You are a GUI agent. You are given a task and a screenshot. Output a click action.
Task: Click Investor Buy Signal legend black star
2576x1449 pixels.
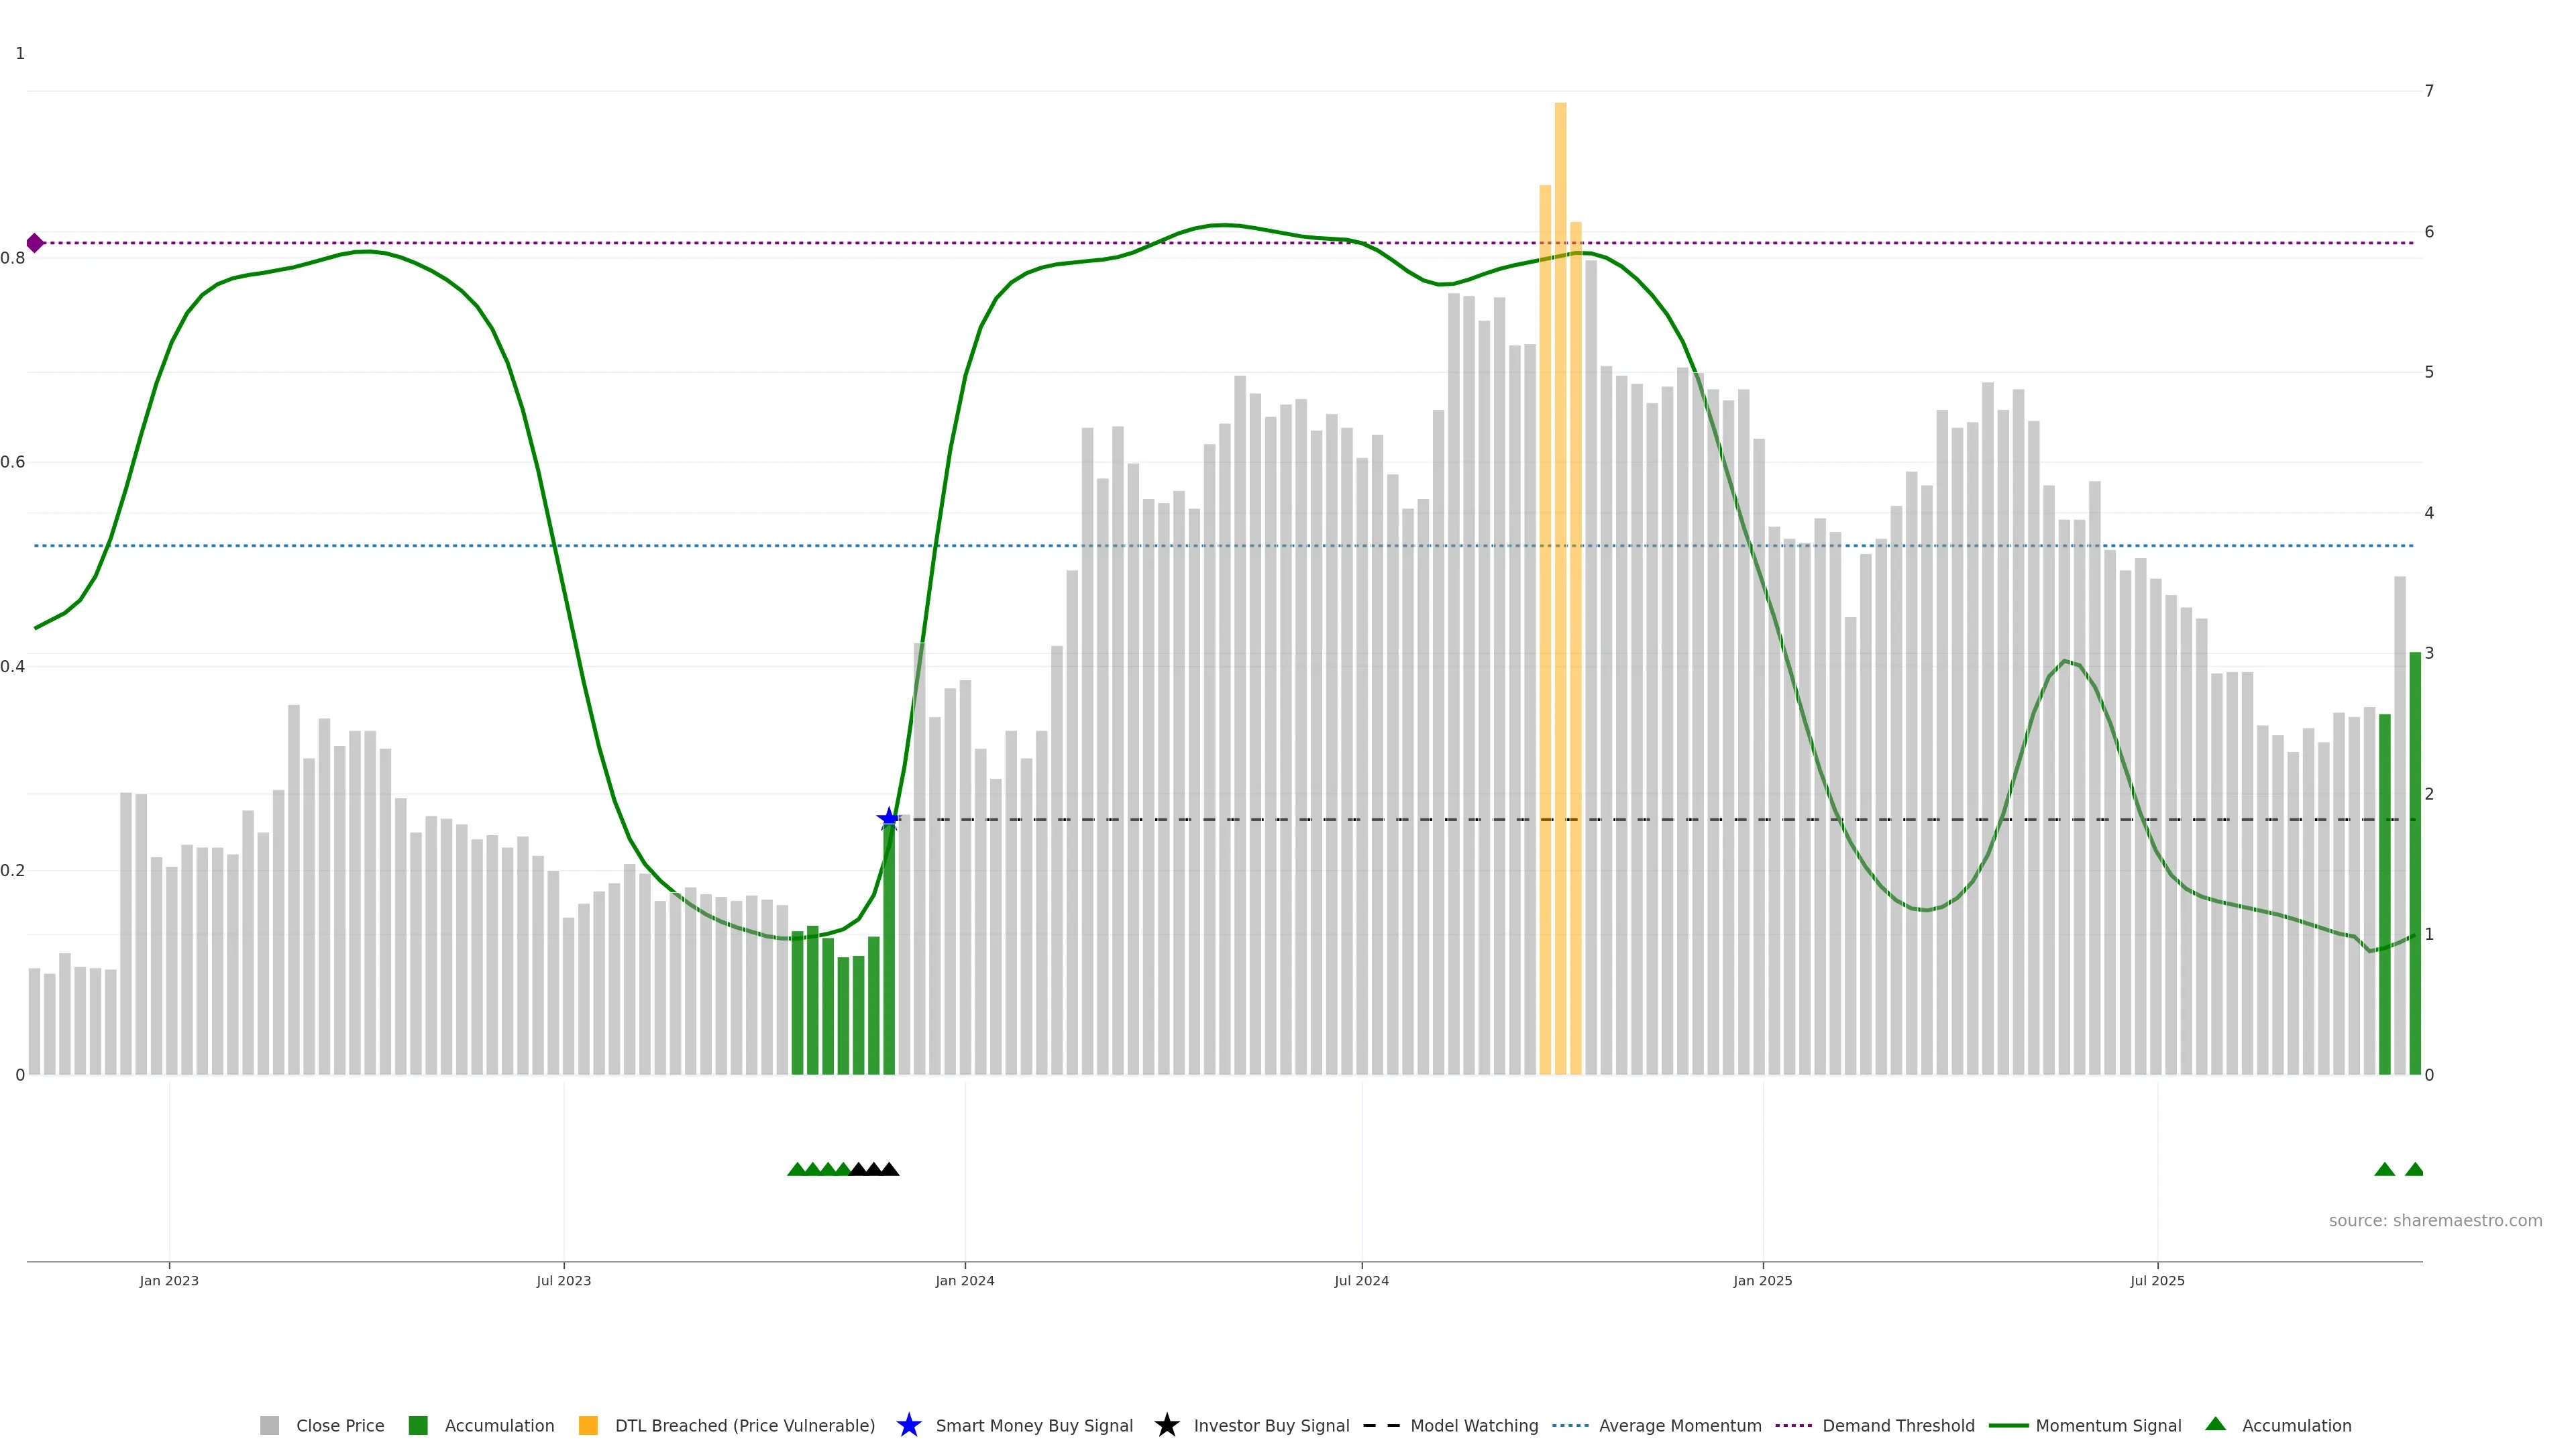pyautogui.click(x=1166, y=1425)
